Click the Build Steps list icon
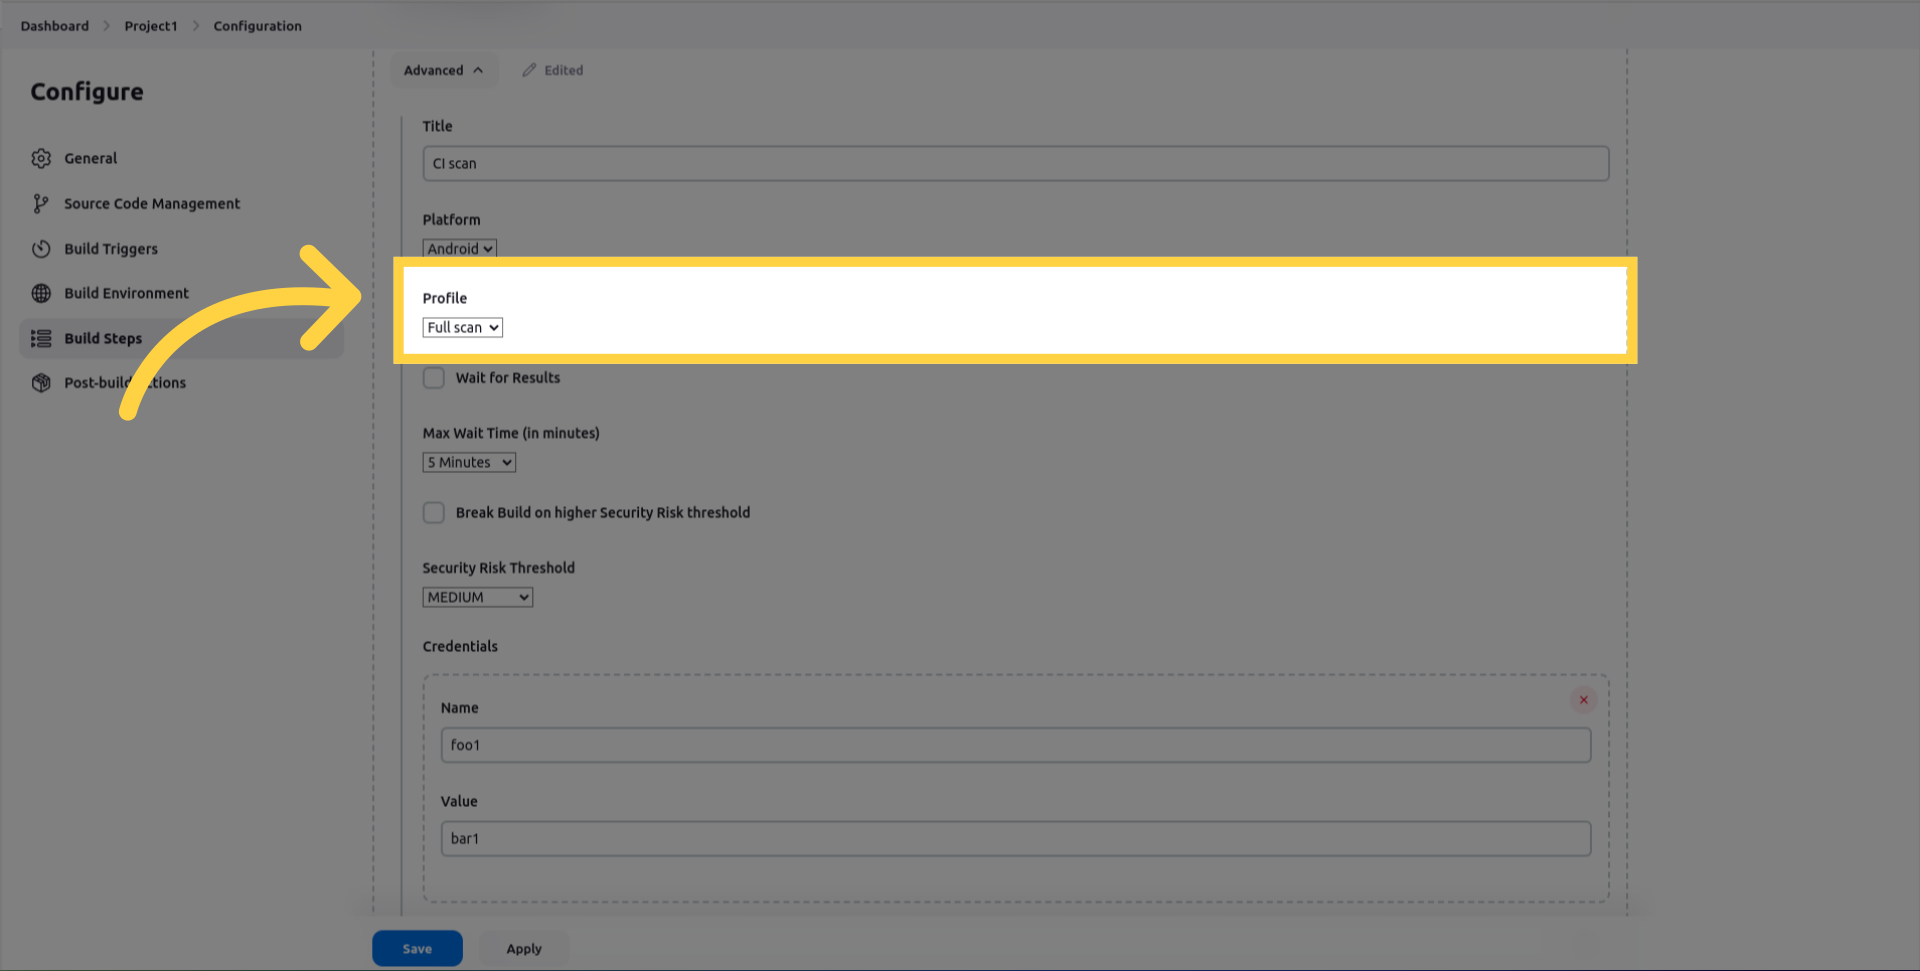This screenshot has height=971, width=1920. (x=41, y=339)
